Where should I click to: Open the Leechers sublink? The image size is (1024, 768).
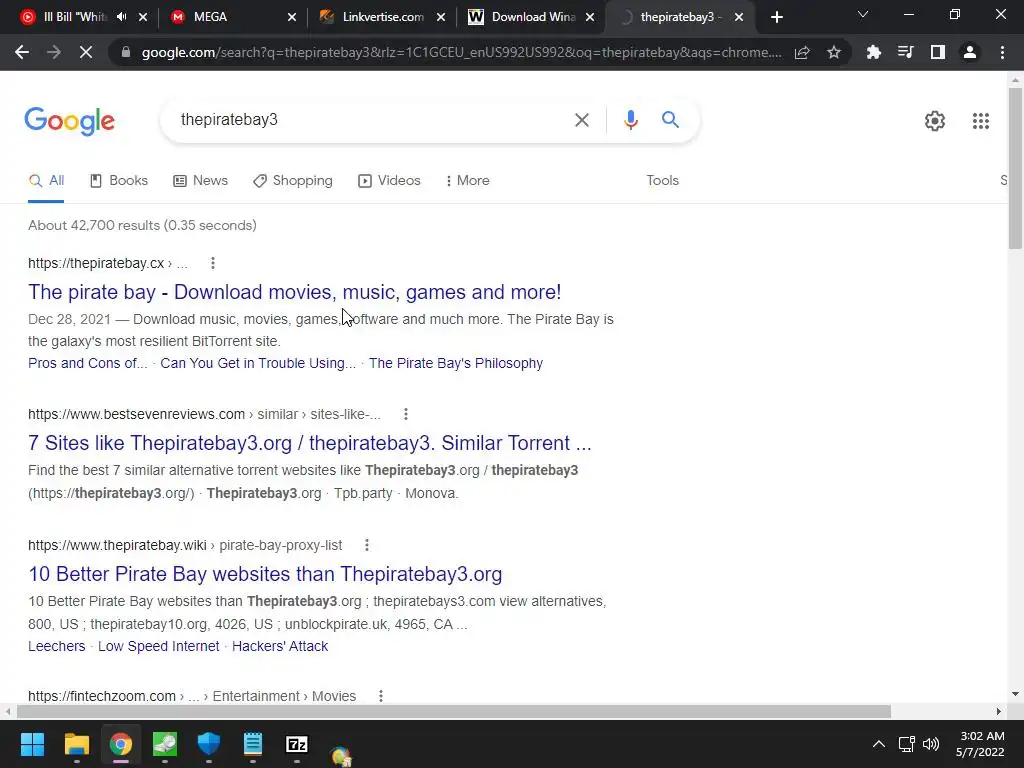57,646
